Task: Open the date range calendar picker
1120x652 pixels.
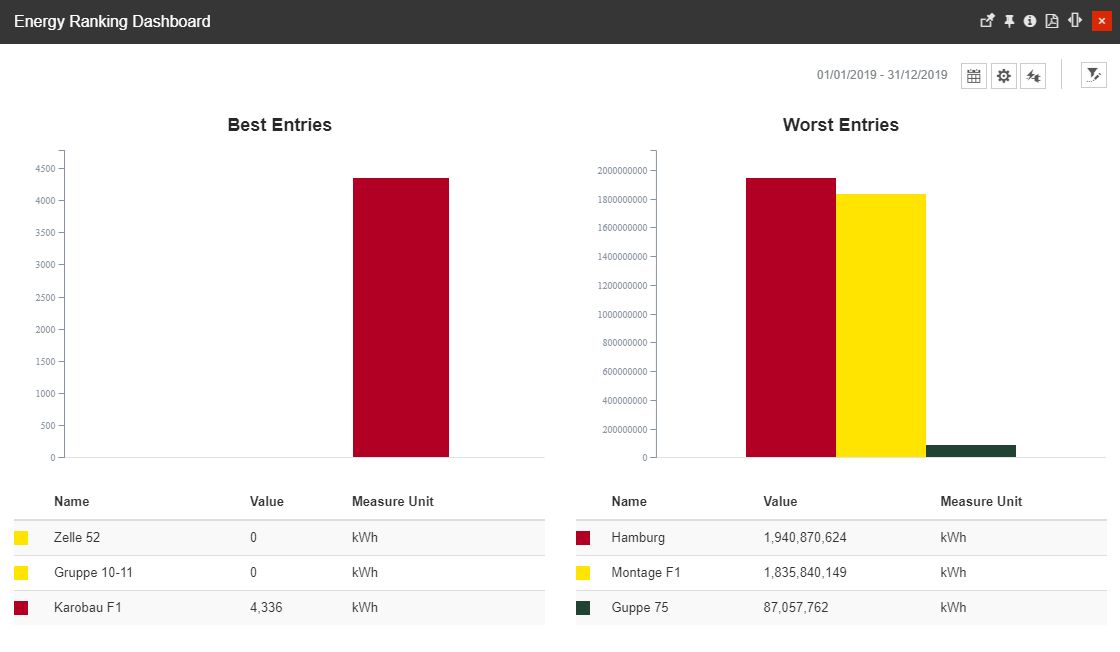Action: [x=973, y=75]
